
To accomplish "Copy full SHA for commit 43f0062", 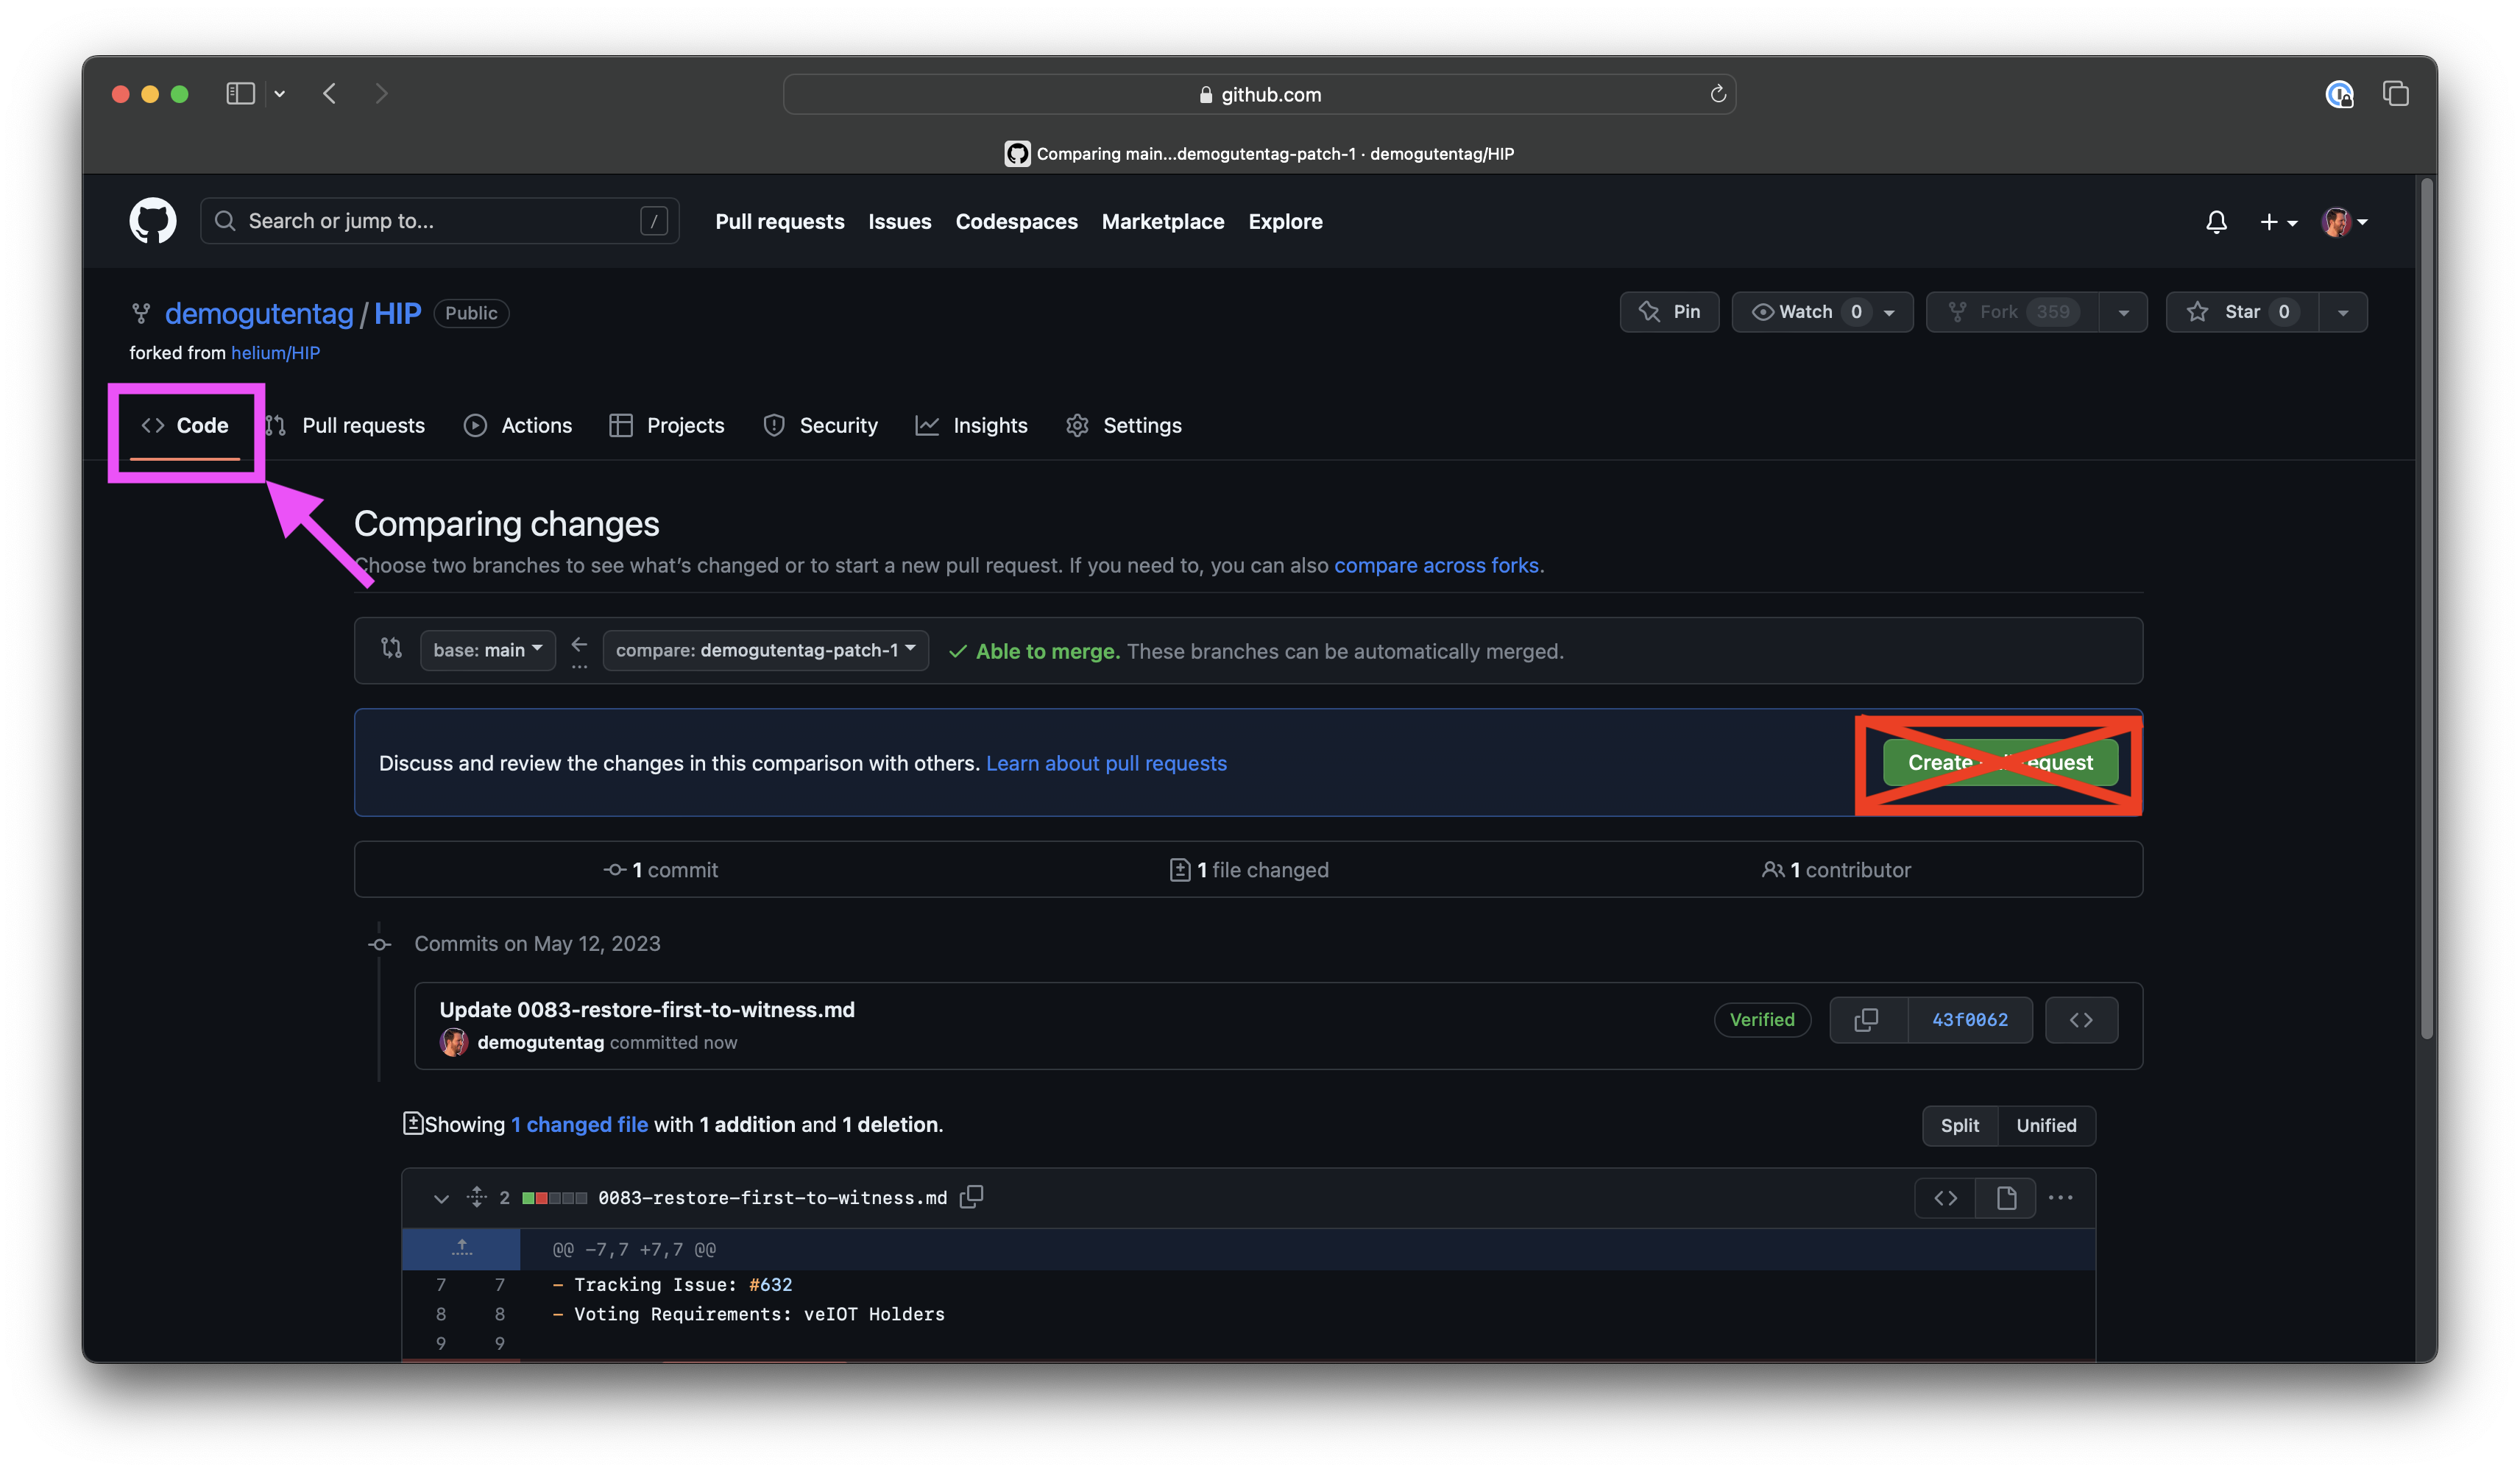I will tap(1866, 1020).
